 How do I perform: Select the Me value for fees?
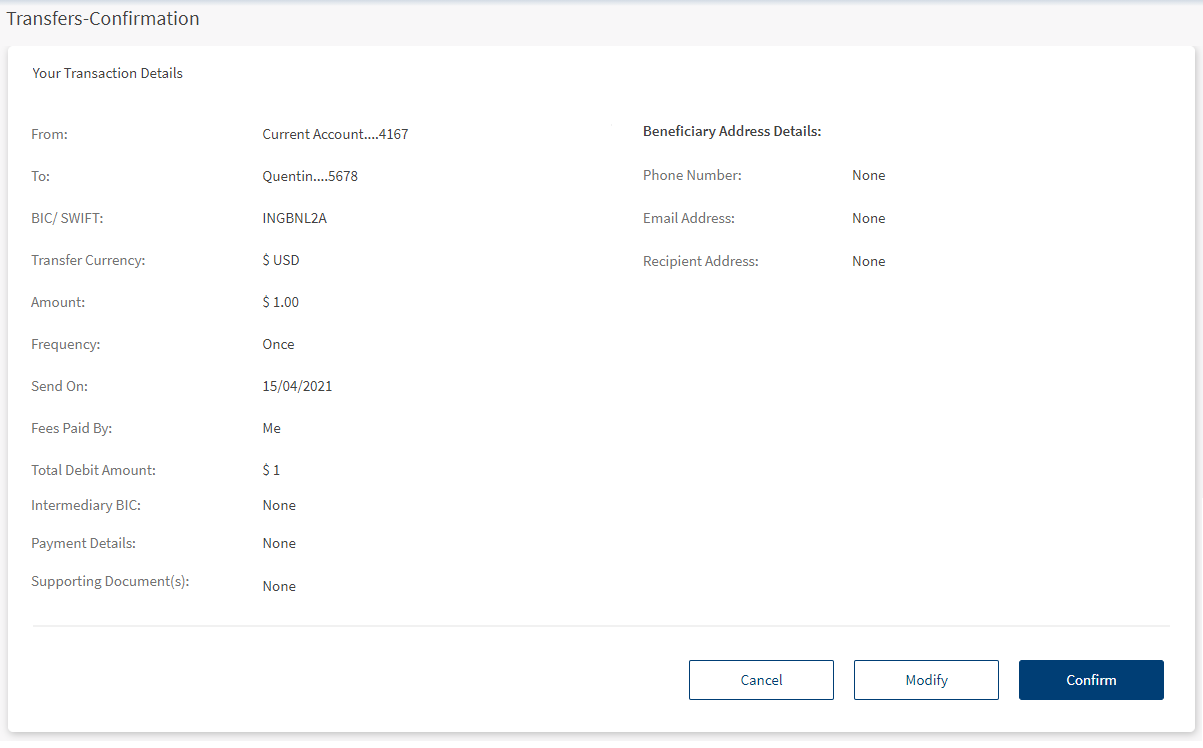tap(271, 428)
